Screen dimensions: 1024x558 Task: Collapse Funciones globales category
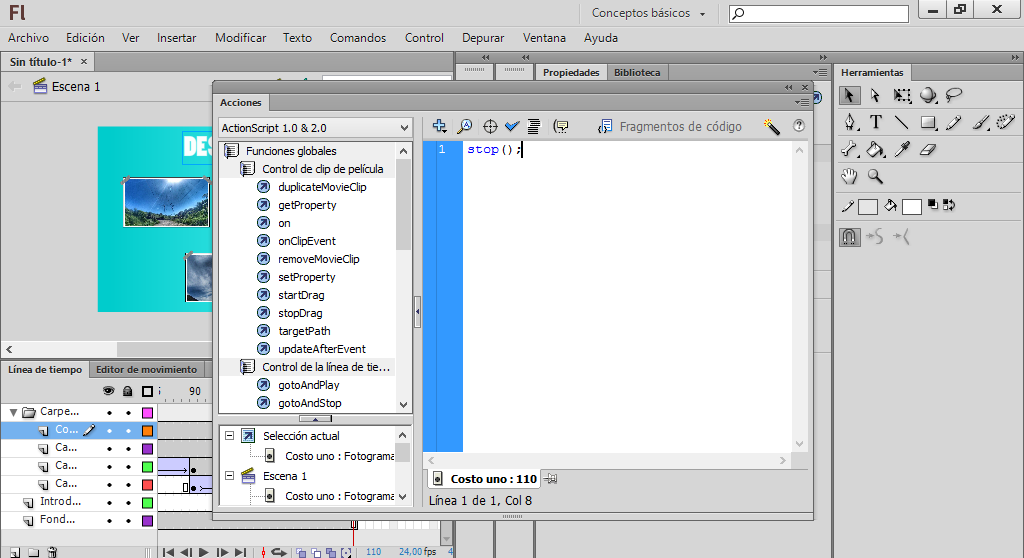tap(231, 151)
